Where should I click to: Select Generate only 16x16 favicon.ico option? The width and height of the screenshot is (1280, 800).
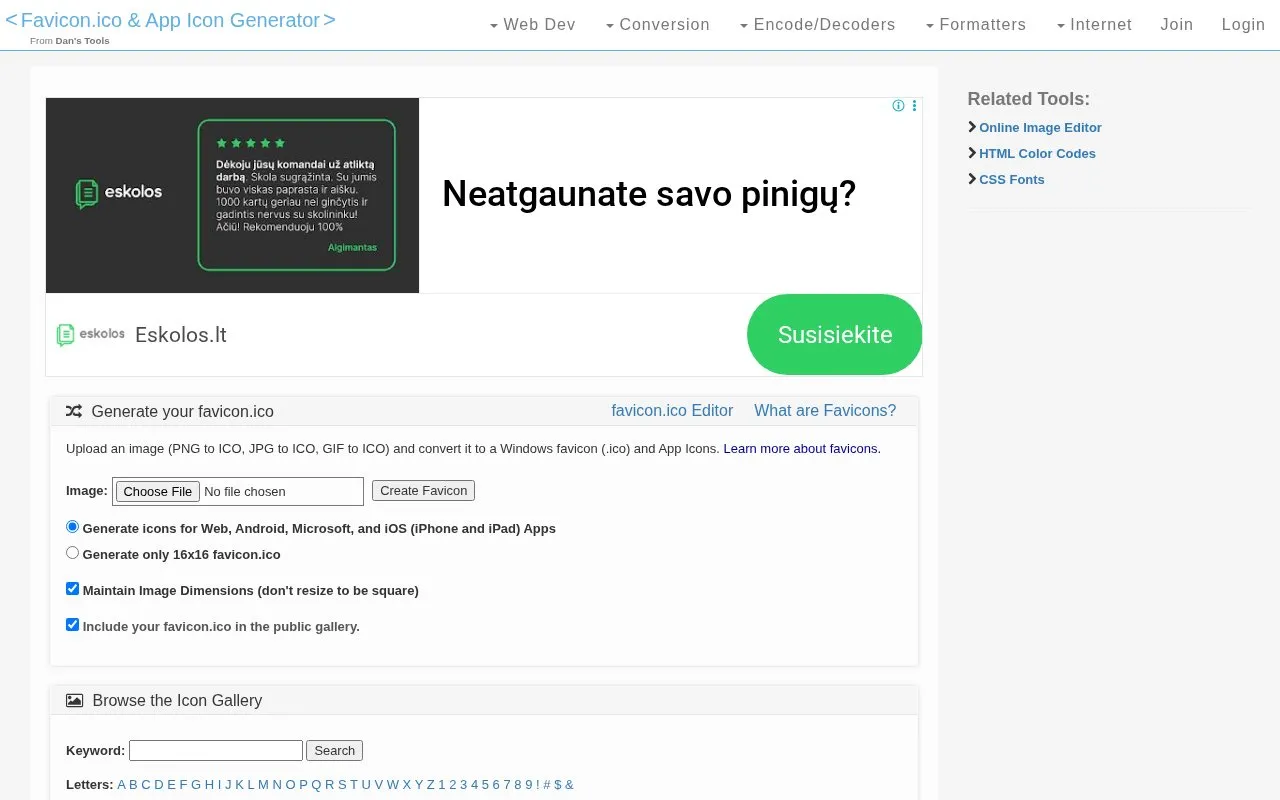72,553
